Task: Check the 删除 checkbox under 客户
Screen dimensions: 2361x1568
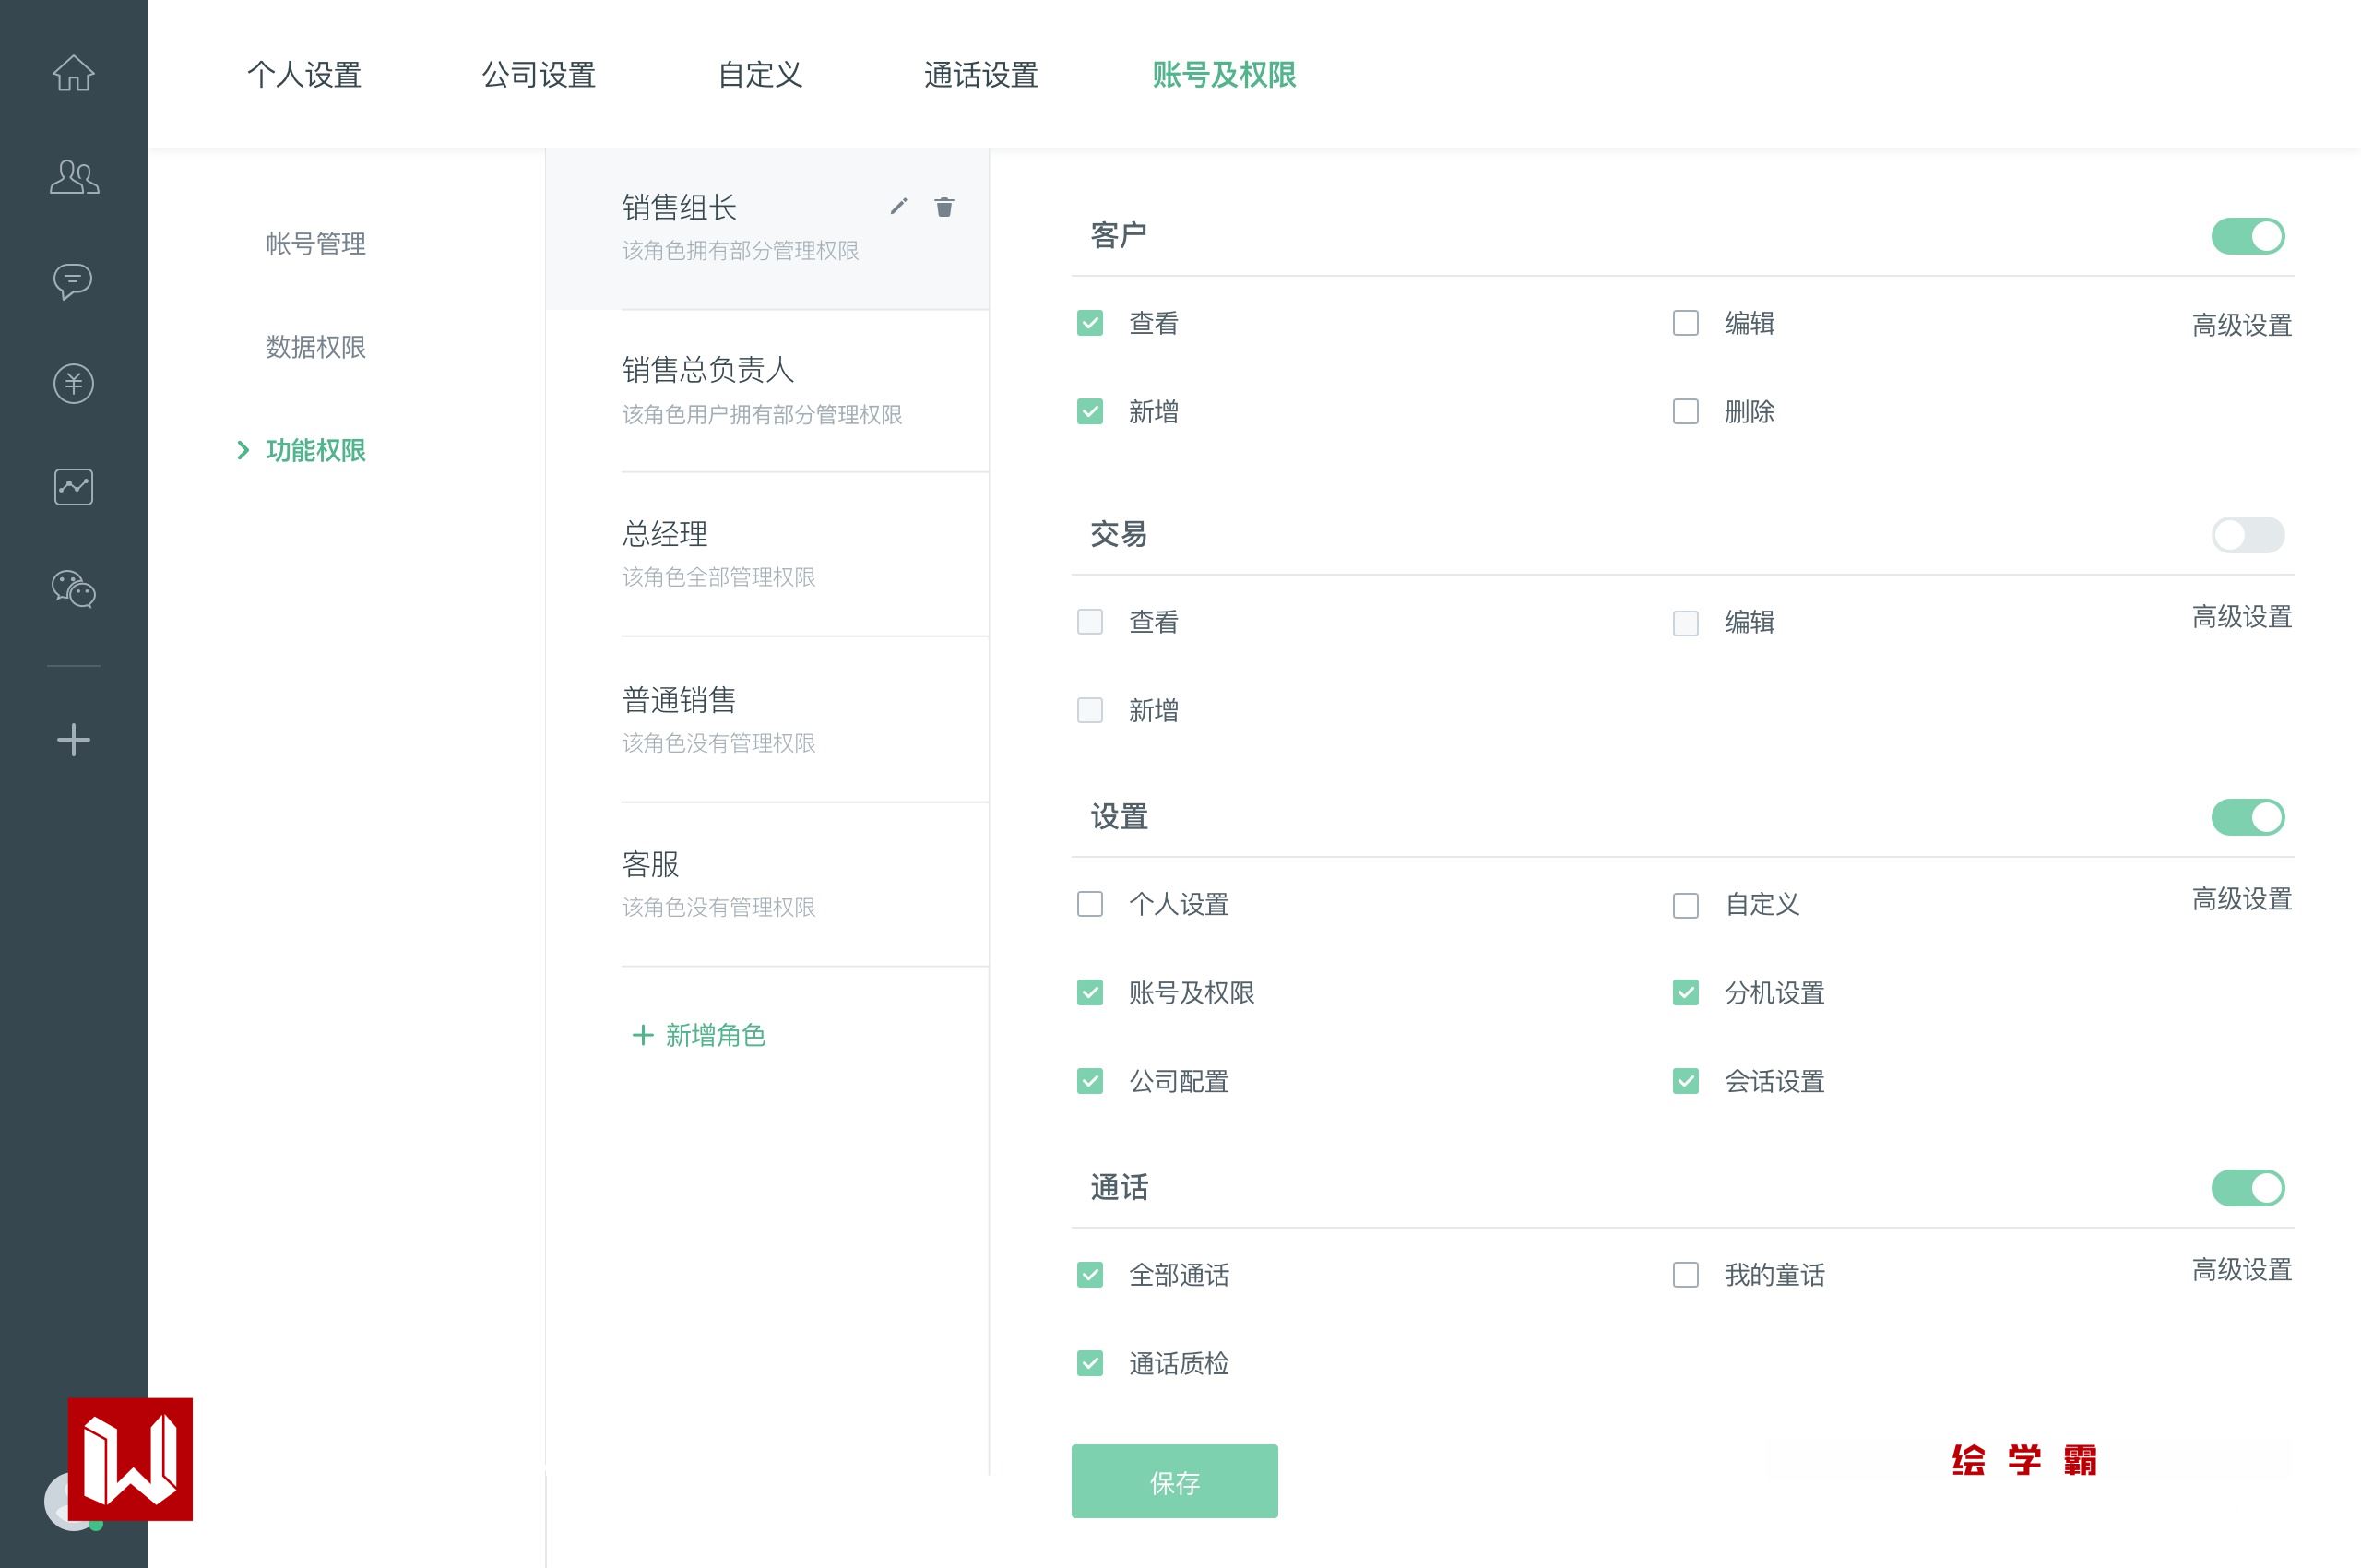Action: click(1685, 412)
